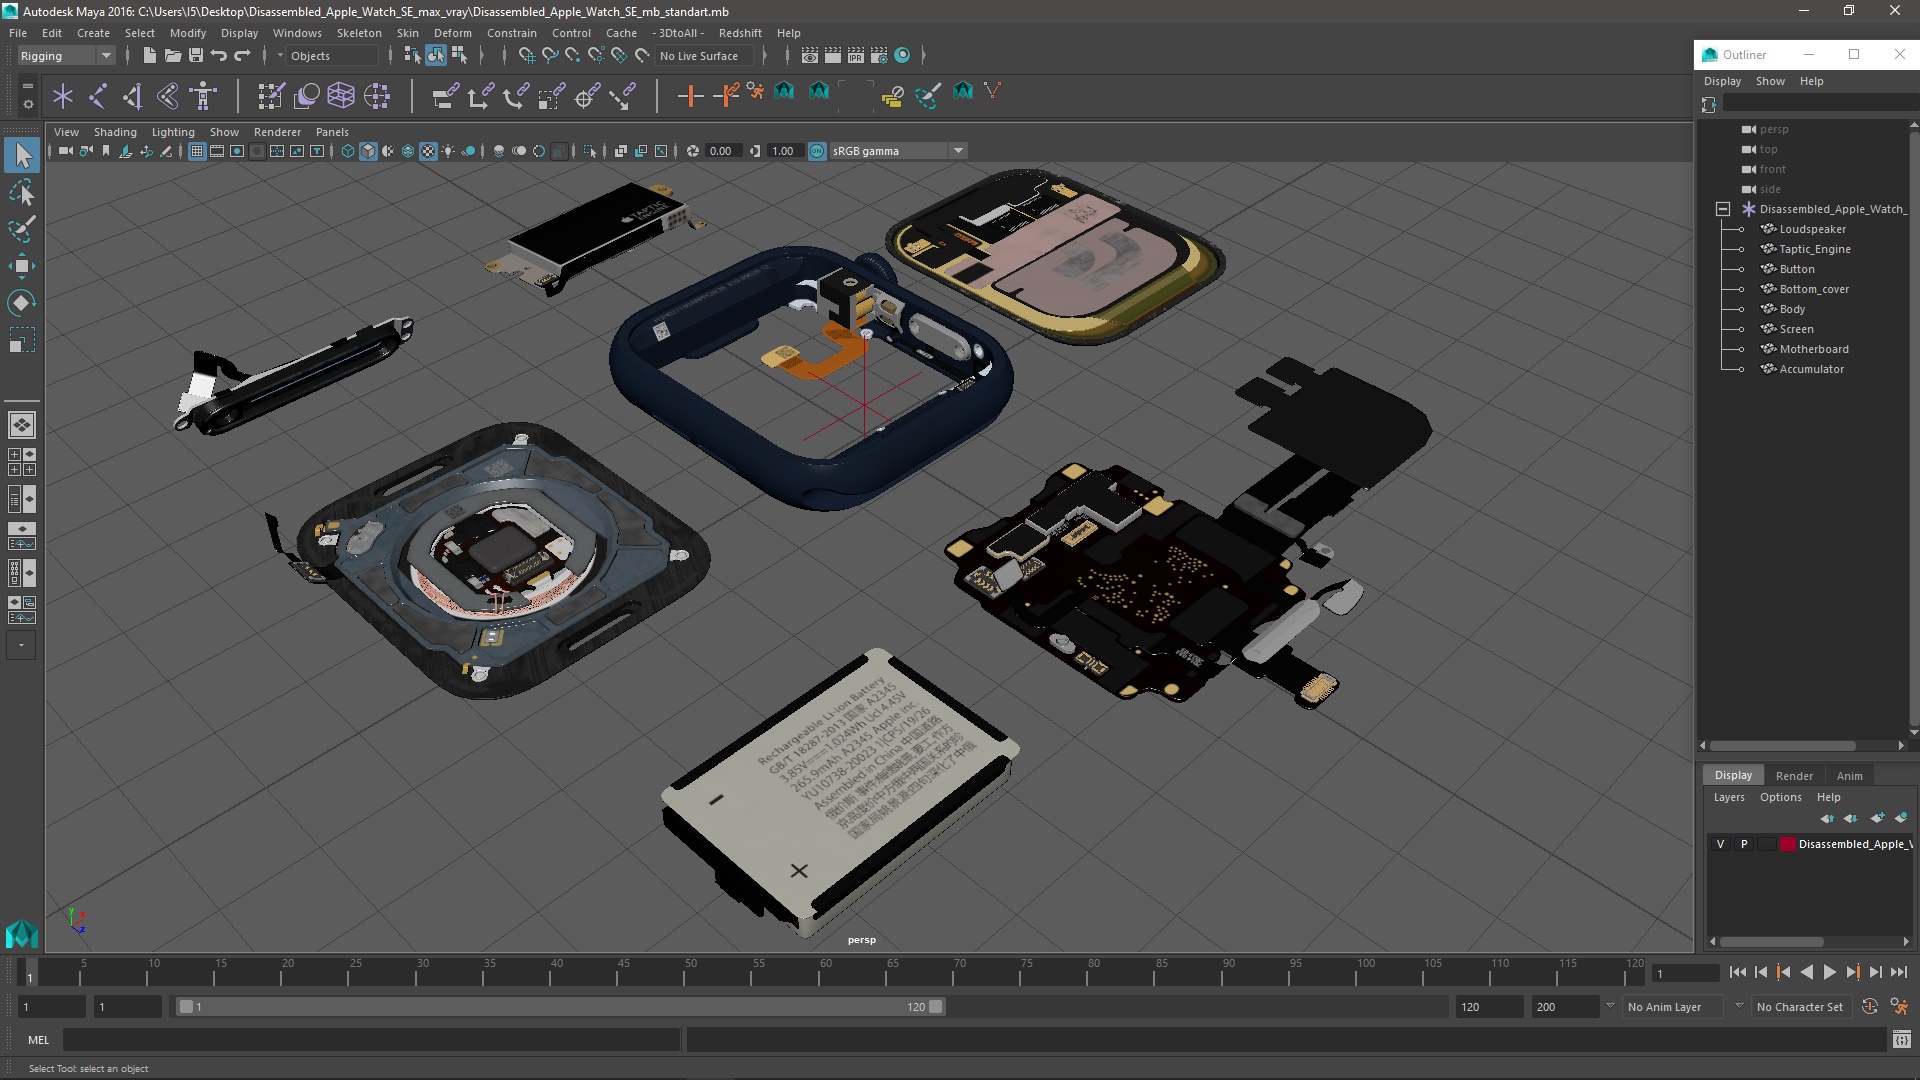Click the Auto Key toggle icon

coord(1870,1007)
